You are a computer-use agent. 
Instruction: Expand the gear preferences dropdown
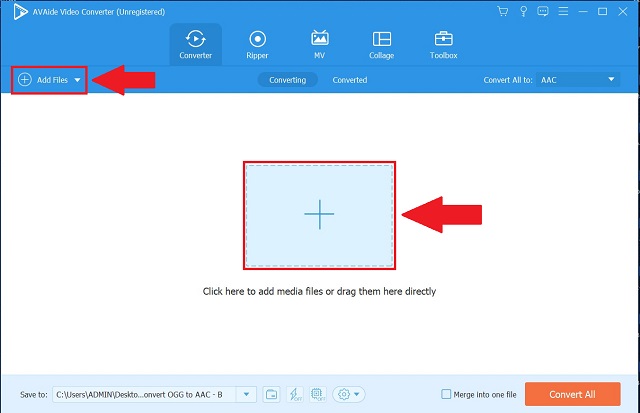click(350, 394)
